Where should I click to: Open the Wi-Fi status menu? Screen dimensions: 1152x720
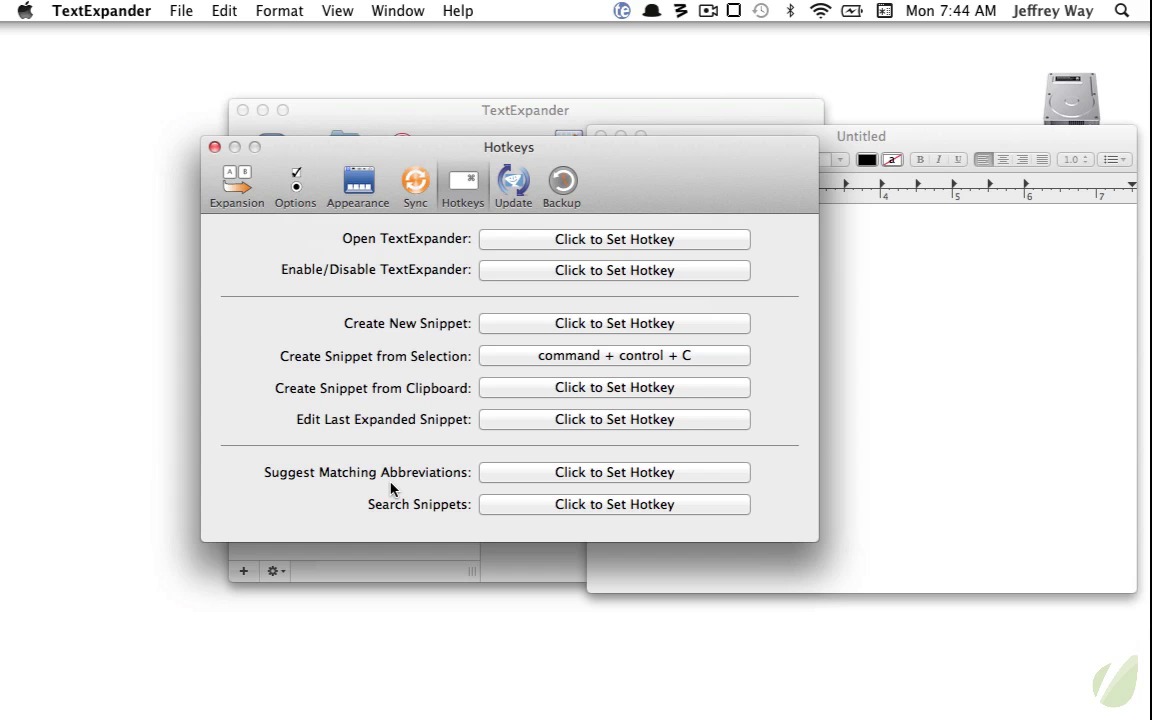tap(821, 10)
